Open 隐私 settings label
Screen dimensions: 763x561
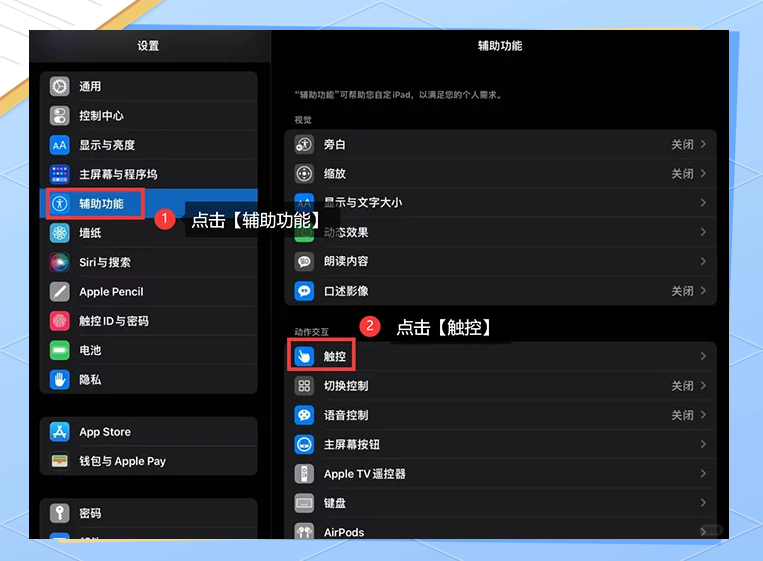coord(90,380)
